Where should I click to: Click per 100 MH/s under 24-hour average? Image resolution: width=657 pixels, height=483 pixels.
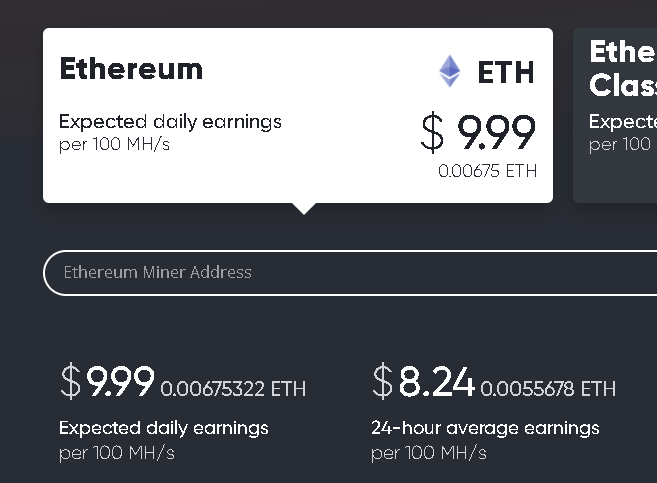[429, 453]
